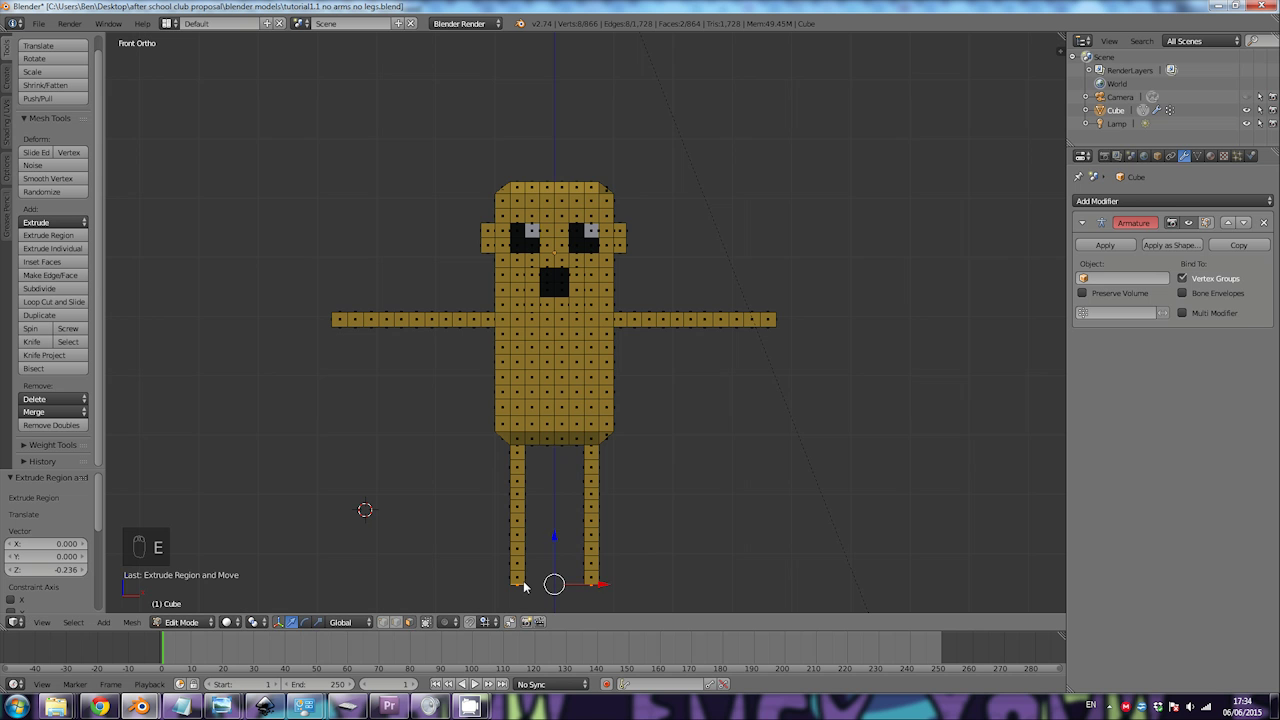Select the translate manipulator
1280x720 pixels.
[292, 622]
